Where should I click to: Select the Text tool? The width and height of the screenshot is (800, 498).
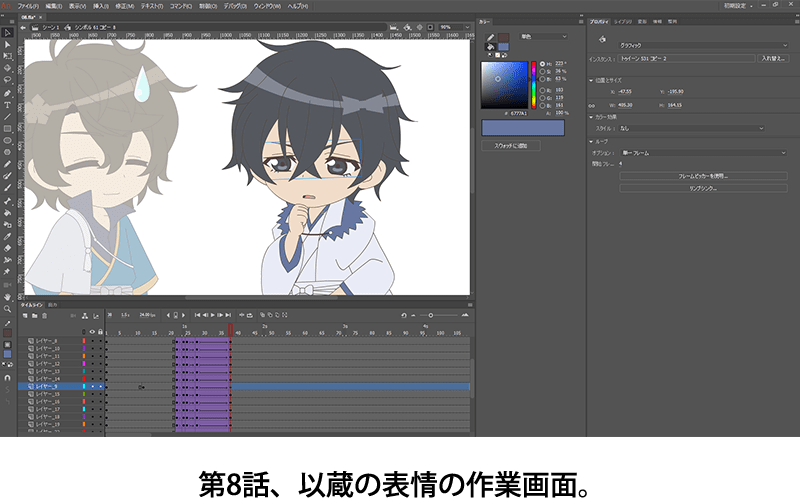pos(7,105)
